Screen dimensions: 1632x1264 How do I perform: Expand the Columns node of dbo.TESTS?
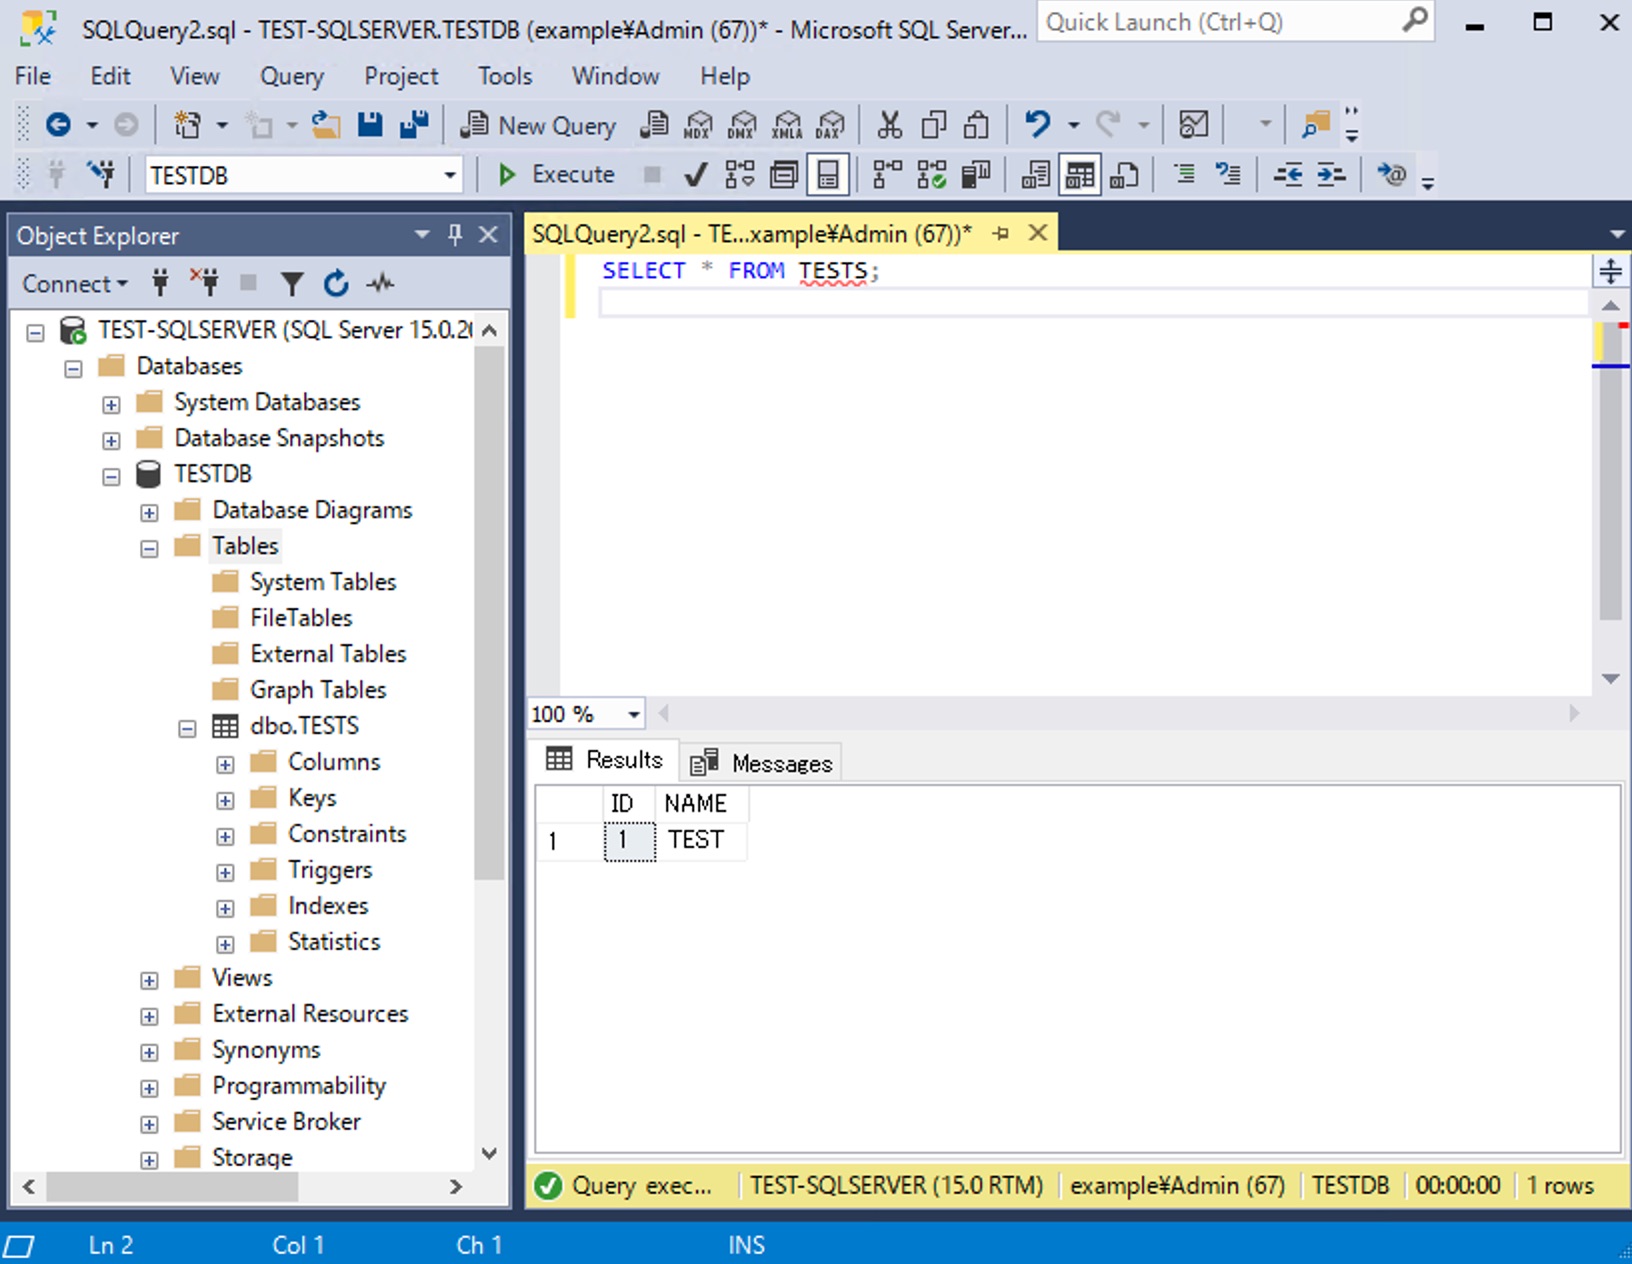[x=225, y=762]
